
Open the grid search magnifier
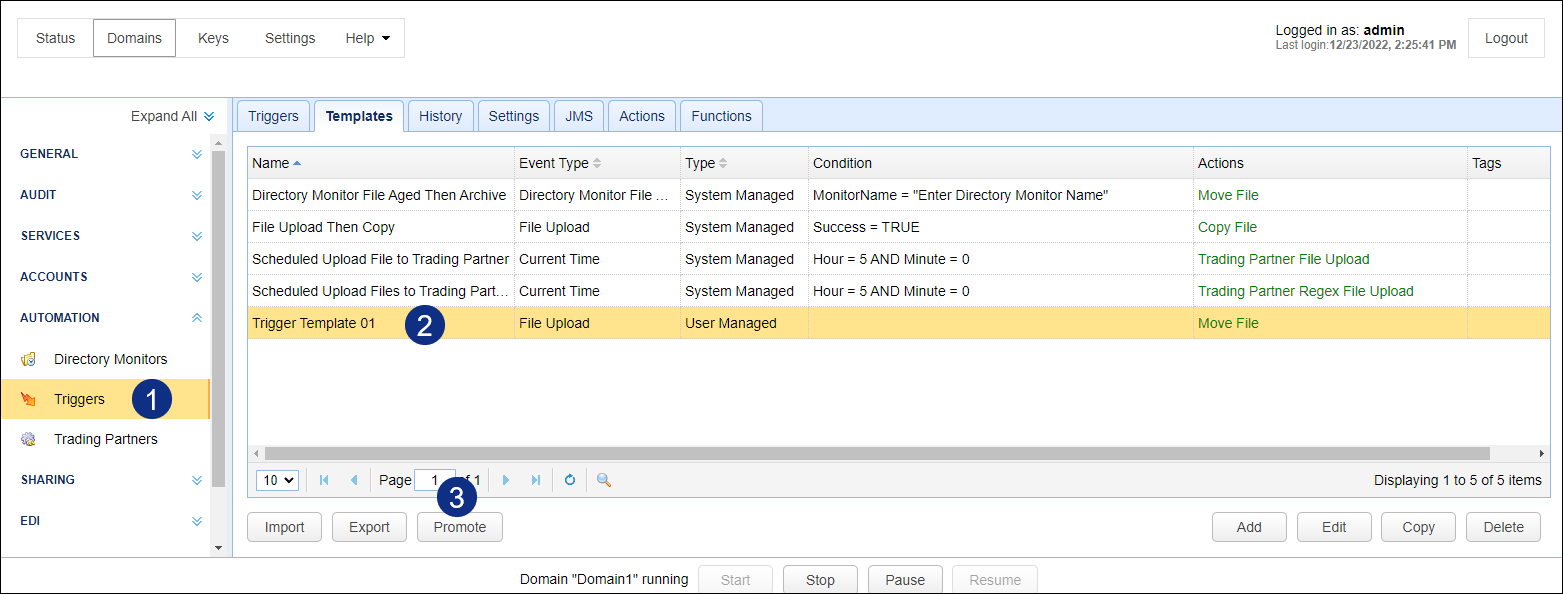tap(604, 480)
